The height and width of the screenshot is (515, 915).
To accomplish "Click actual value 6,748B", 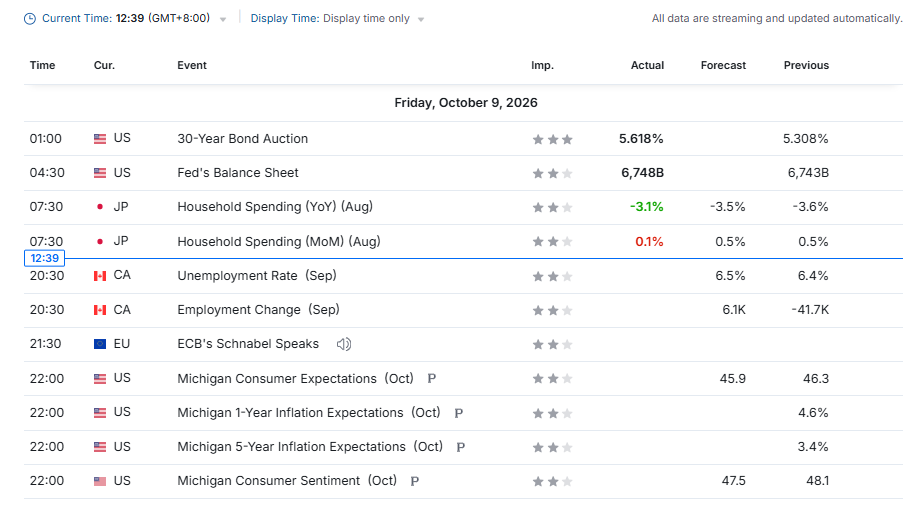I will tap(642, 173).
